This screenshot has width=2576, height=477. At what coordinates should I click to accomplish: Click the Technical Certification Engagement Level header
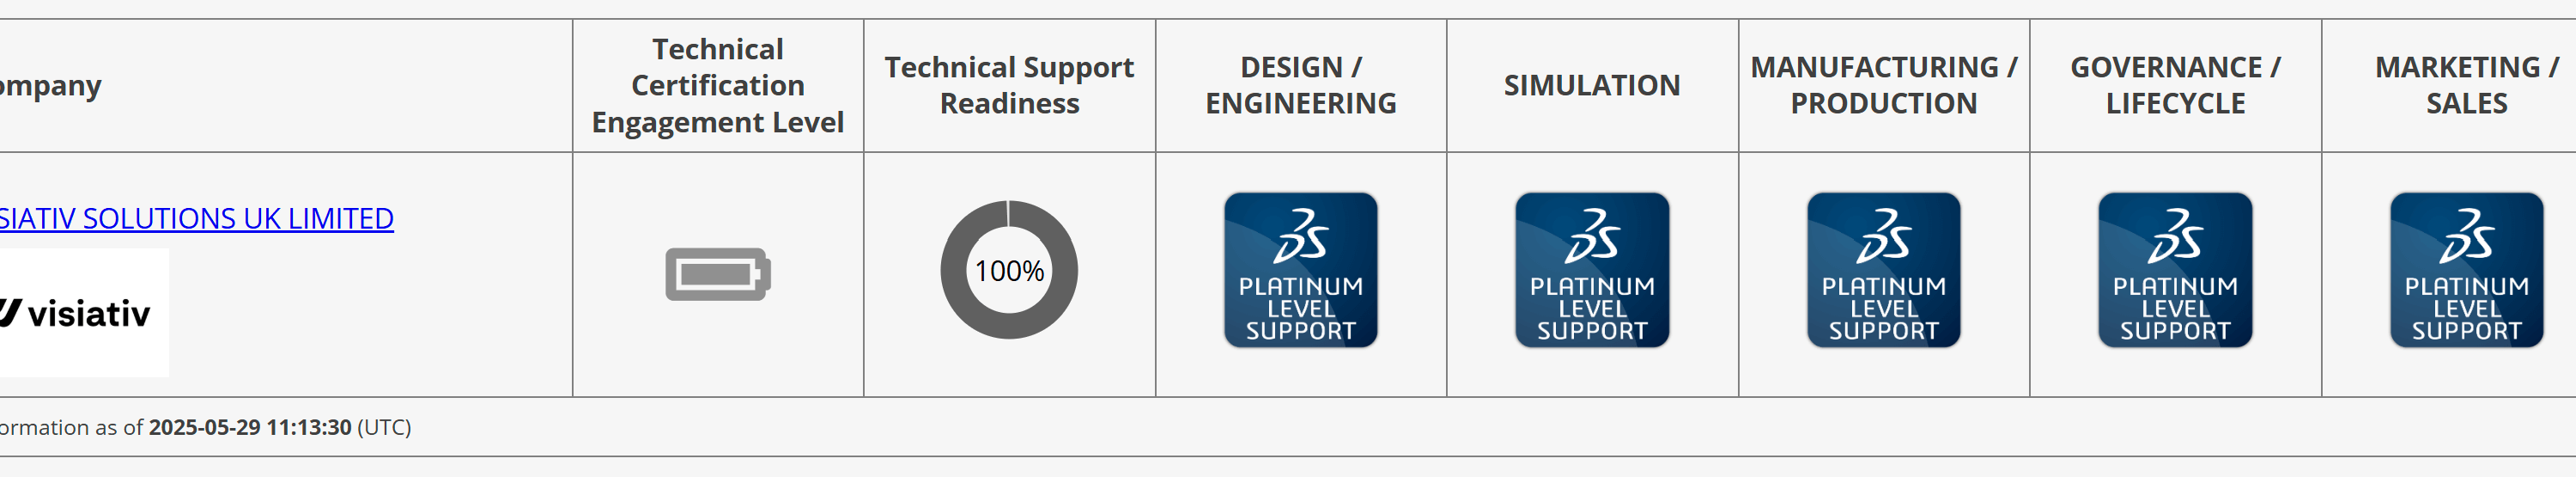tap(718, 86)
